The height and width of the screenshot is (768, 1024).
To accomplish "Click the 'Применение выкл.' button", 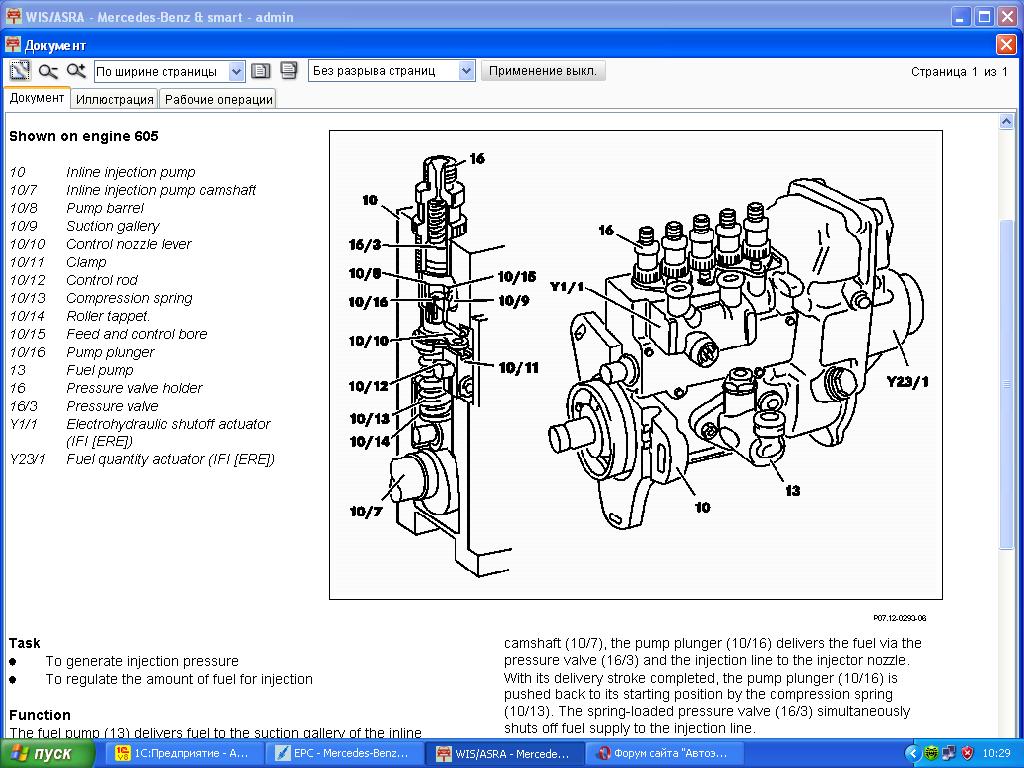I will pyautogui.click(x=543, y=71).
